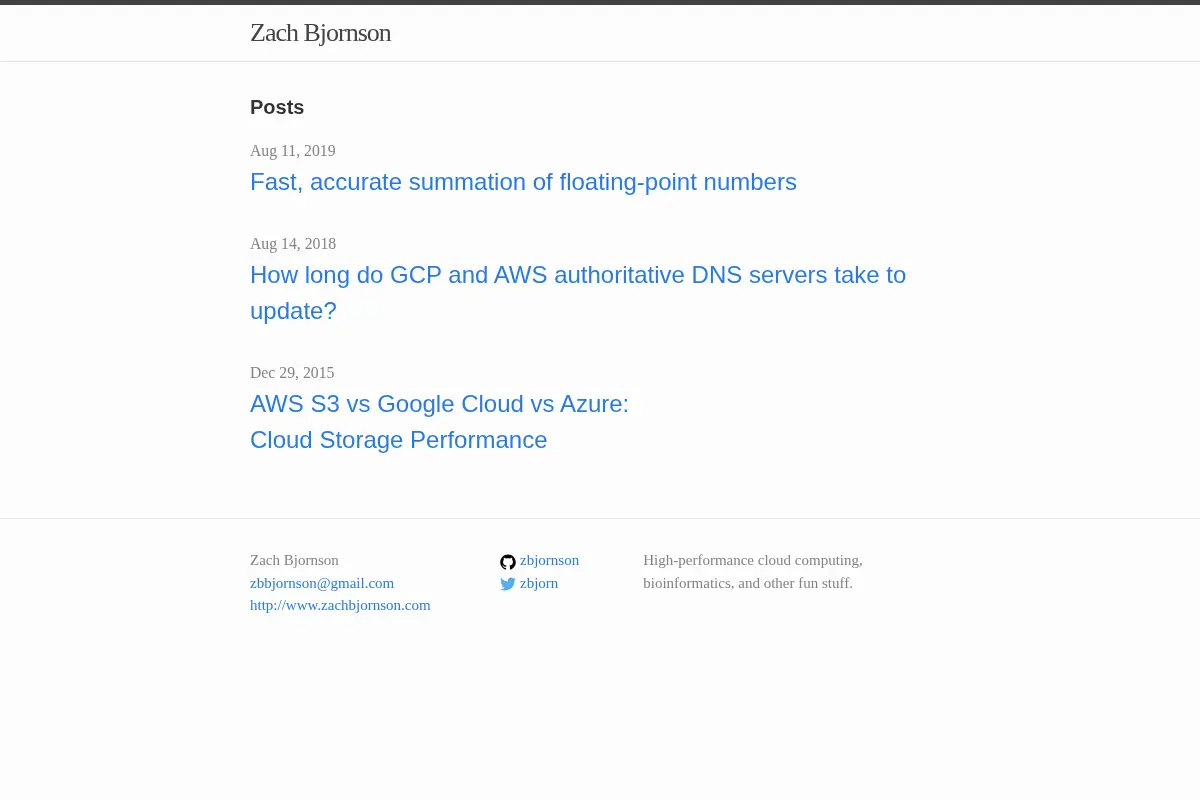
Task: Click the footer name Zach Bjornson
Action: tap(294, 560)
